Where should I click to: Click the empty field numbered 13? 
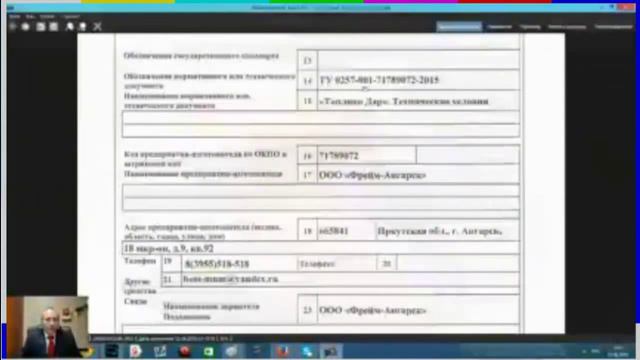pyautogui.click(x=418, y=60)
